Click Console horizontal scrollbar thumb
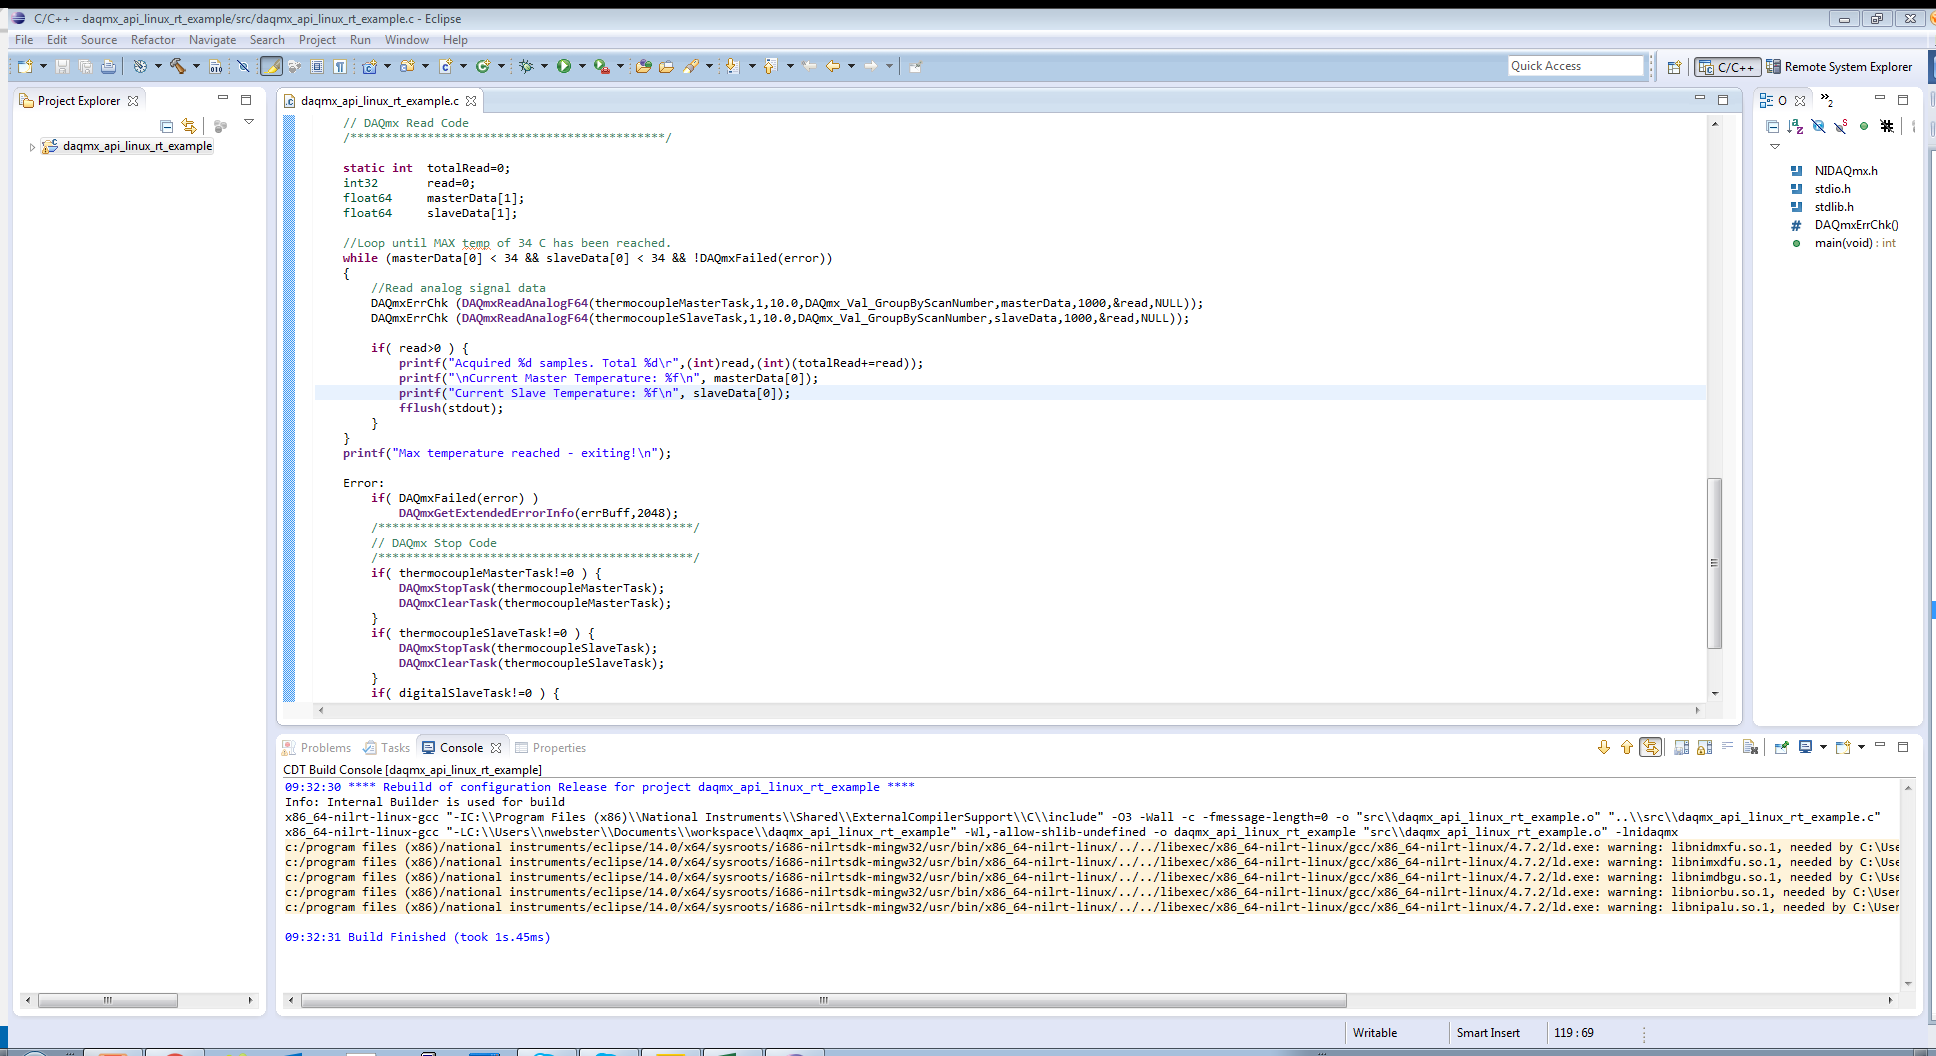This screenshot has width=1936, height=1056. pos(823,1000)
